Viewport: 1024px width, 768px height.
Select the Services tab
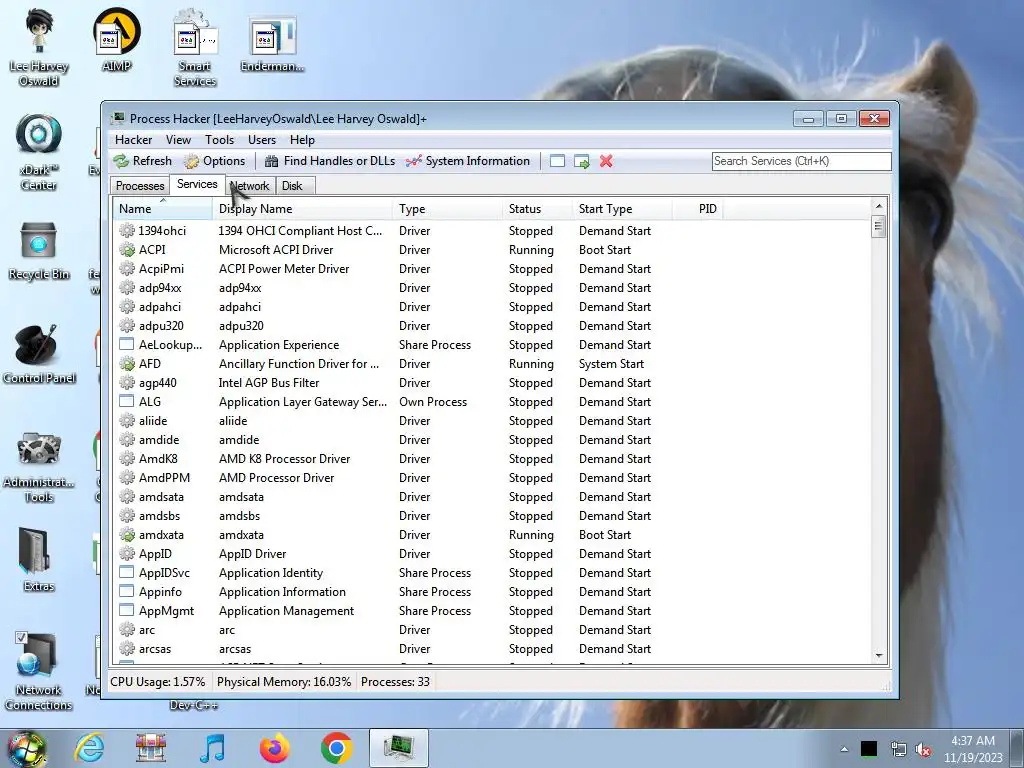(x=197, y=185)
